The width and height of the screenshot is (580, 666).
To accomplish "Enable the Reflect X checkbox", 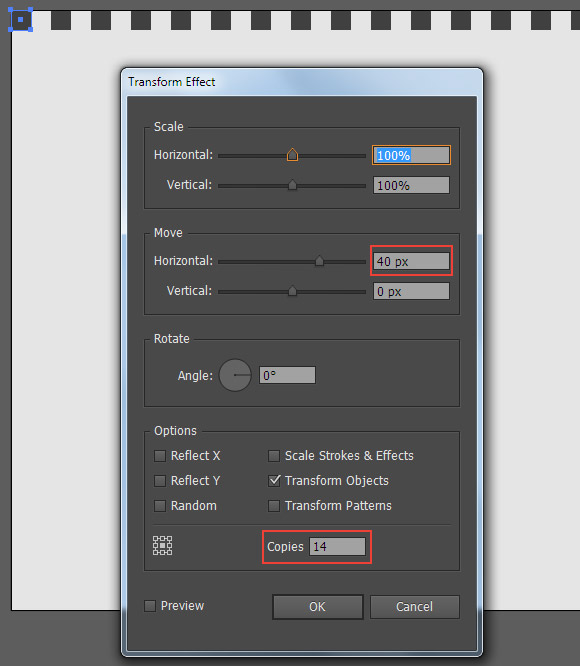I will [160, 456].
